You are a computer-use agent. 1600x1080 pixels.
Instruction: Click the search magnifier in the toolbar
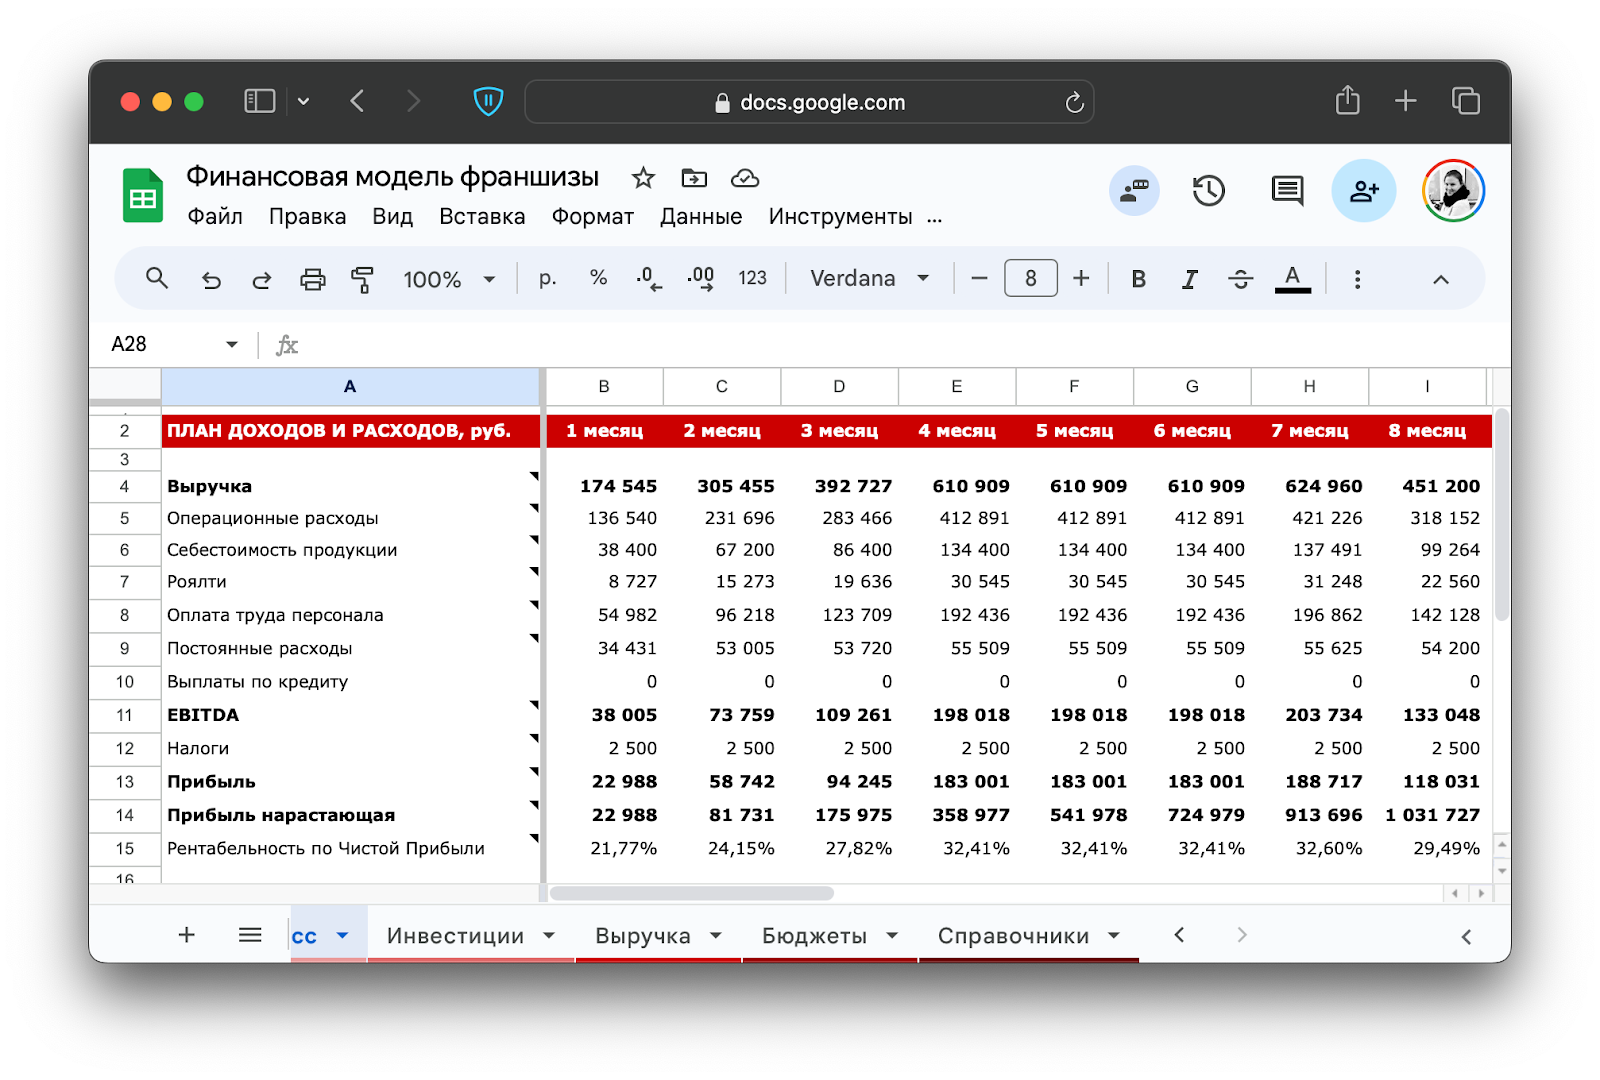click(x=157, y=279)
